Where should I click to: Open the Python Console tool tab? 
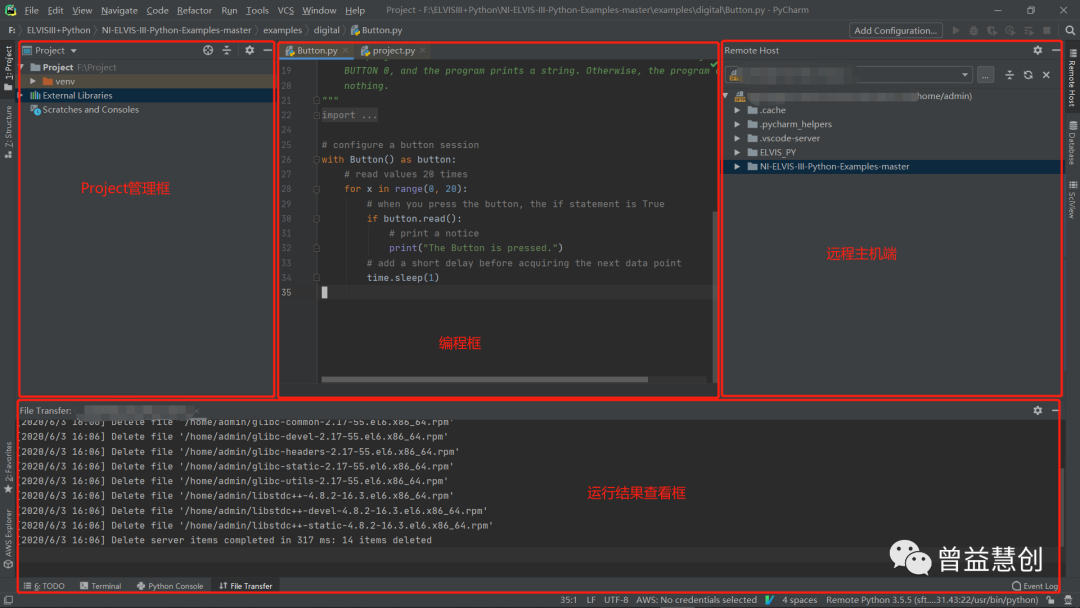coord(170,586)
